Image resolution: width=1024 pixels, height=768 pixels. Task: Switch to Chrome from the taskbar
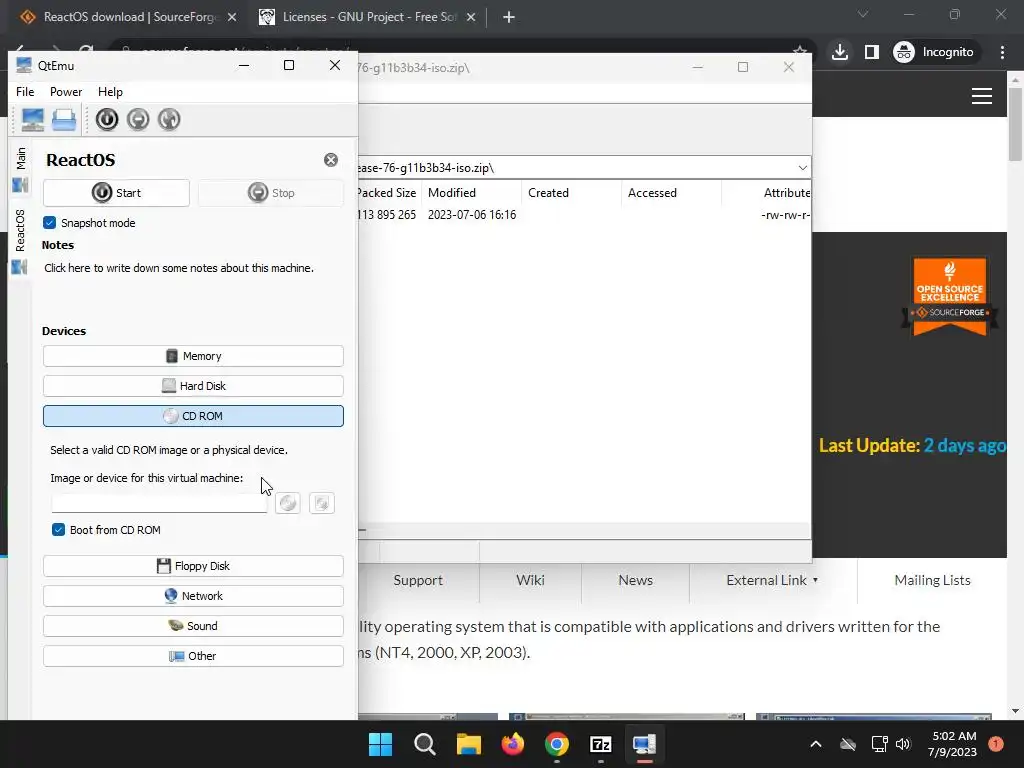(556, 744)
